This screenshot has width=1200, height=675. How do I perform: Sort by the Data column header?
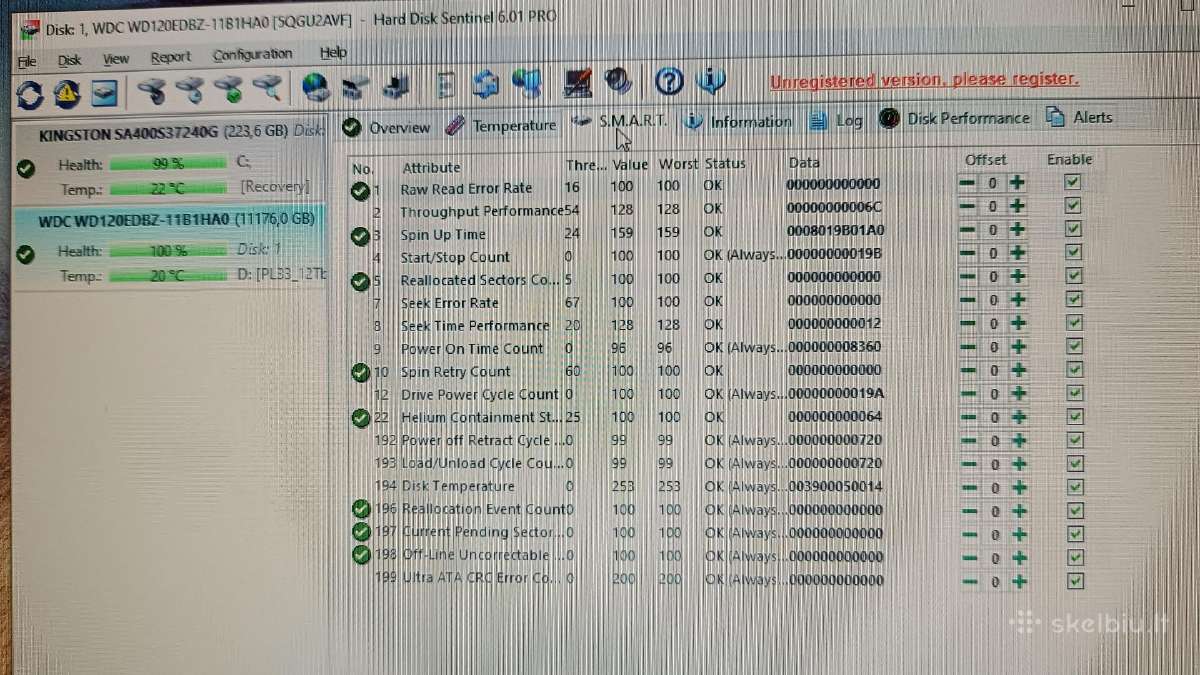(804, 162)
